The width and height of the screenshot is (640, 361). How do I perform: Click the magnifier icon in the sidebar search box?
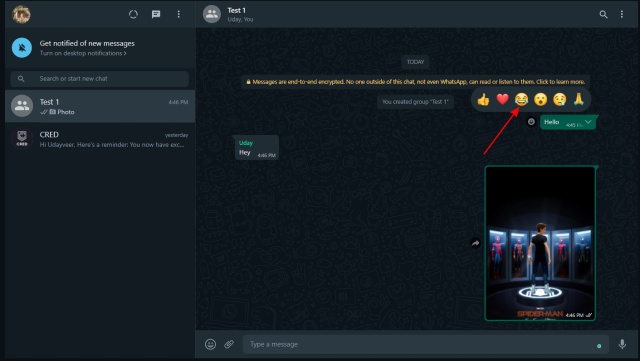pyautogui.click(x=21, y=78)
